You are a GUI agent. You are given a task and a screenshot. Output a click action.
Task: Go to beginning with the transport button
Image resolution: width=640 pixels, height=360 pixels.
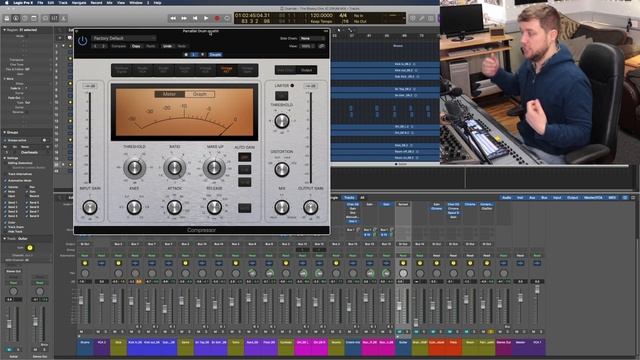point(195,18)
